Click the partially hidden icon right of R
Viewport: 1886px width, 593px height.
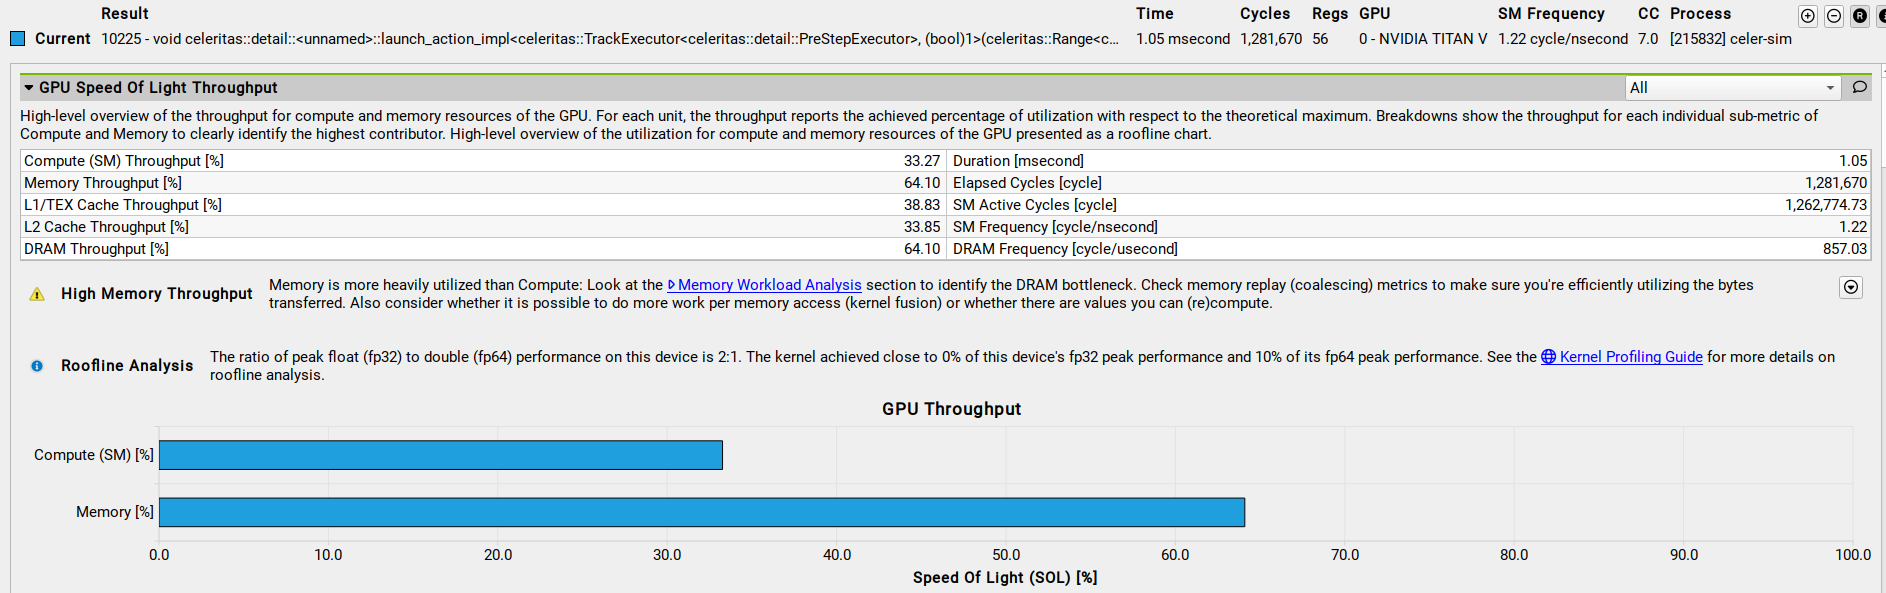click(1881, 16)
